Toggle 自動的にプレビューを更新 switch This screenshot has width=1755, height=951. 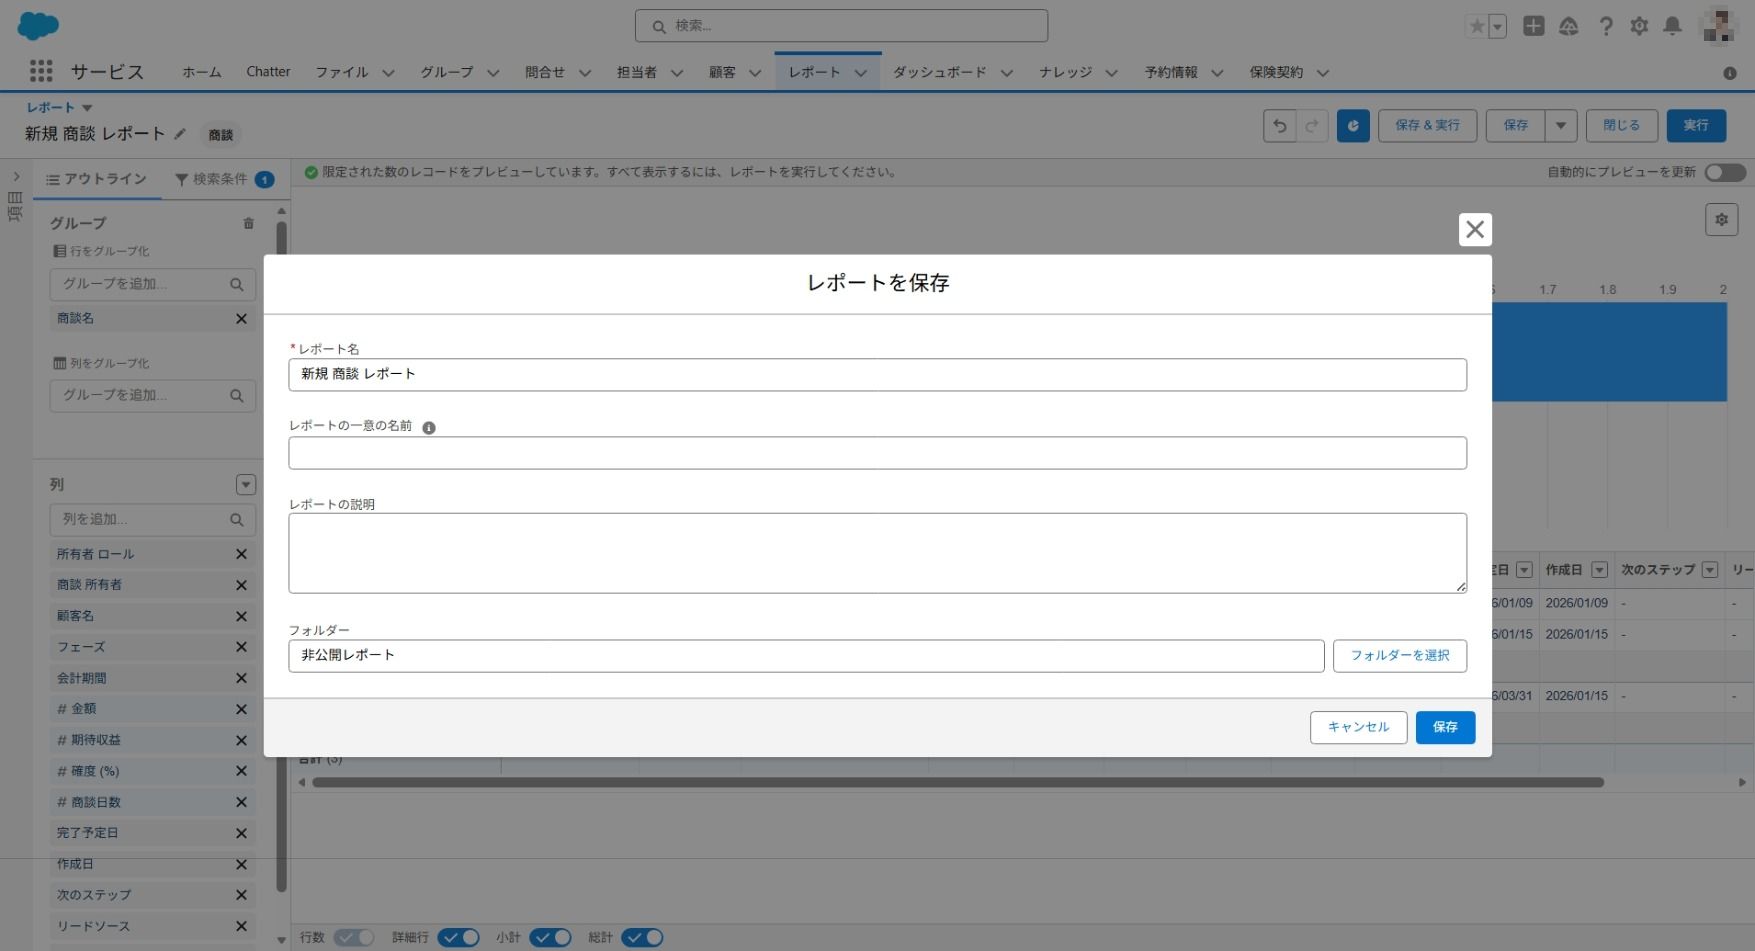pos(1725,173)
